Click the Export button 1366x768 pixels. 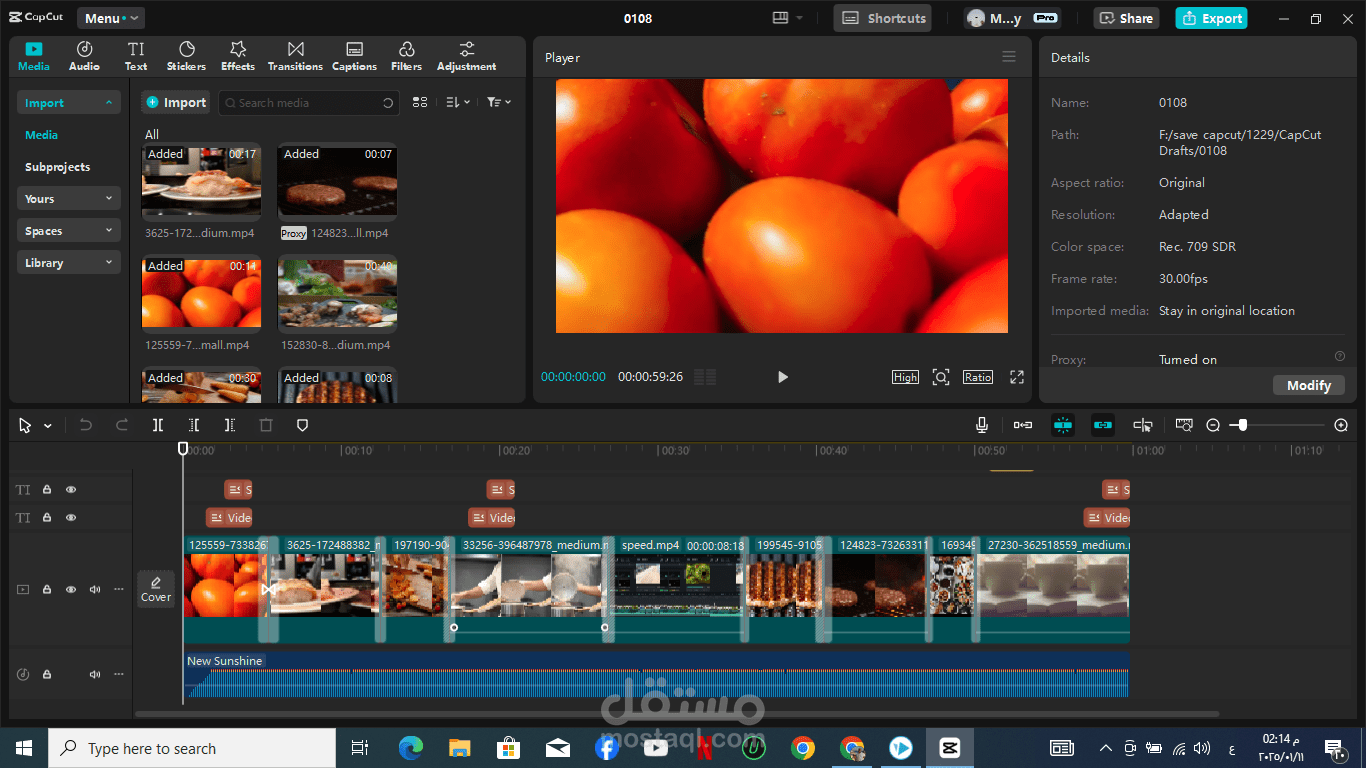[x=1211, y=18]
